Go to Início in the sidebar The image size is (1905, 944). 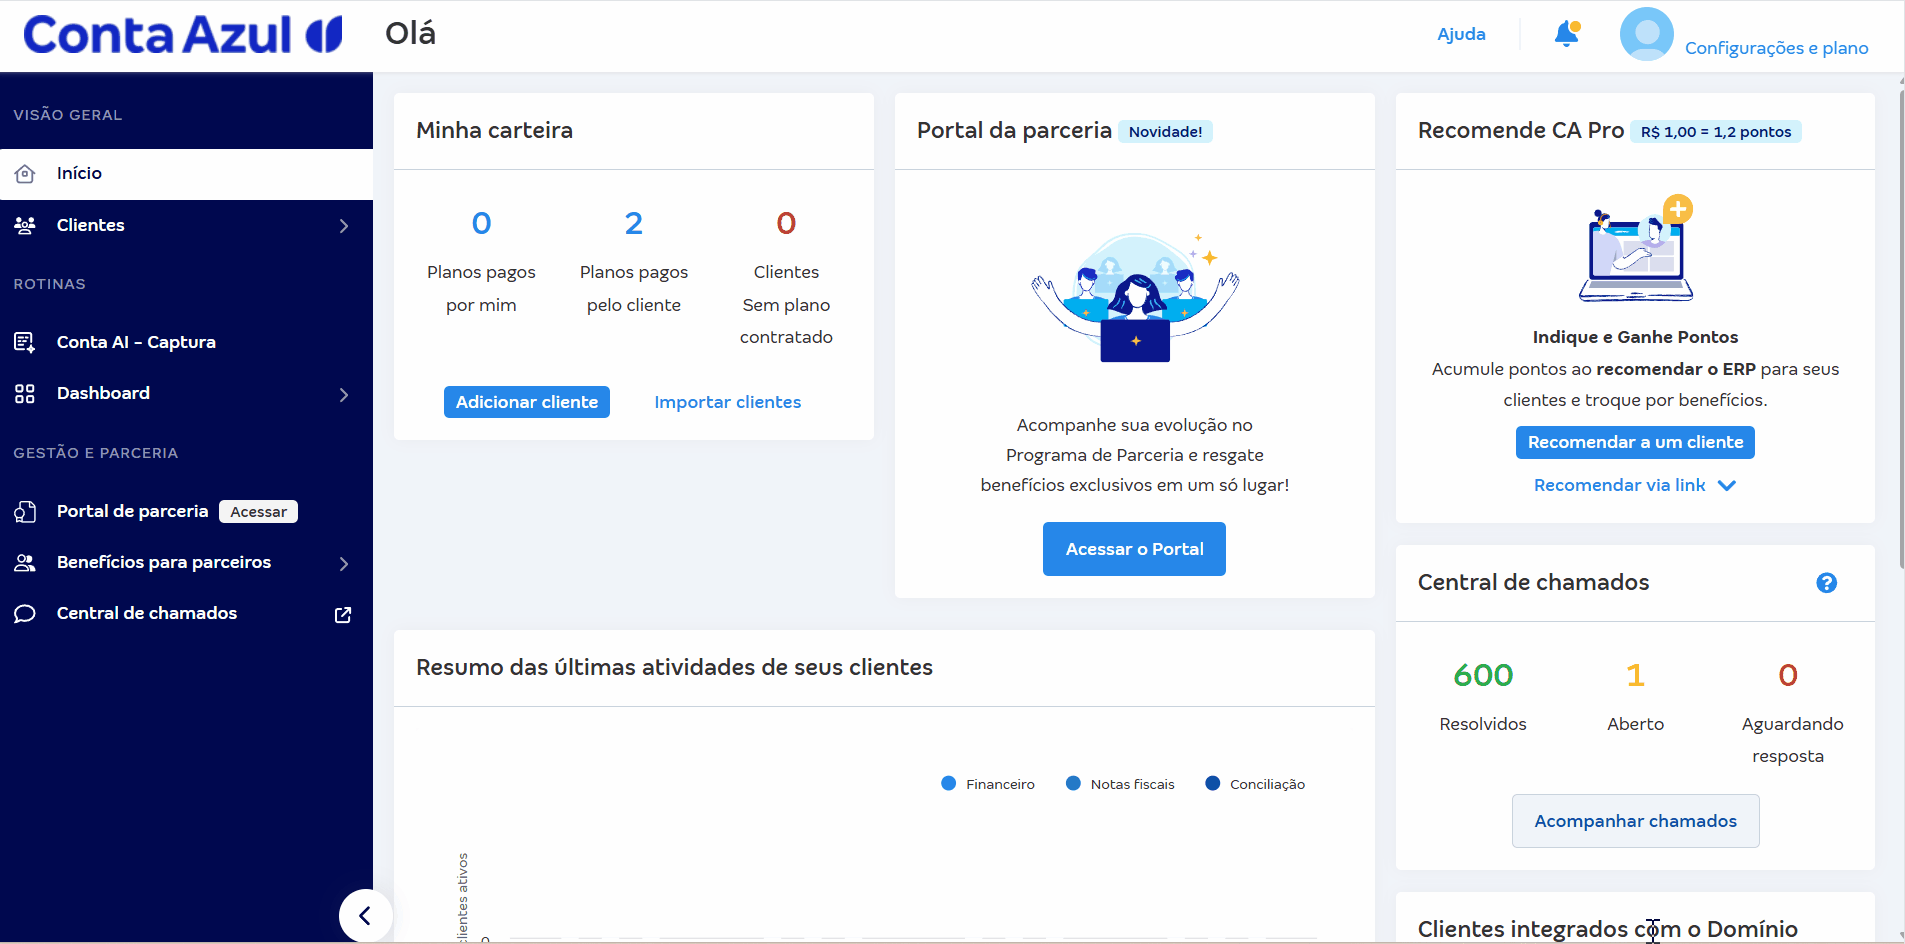click(186, 174)
